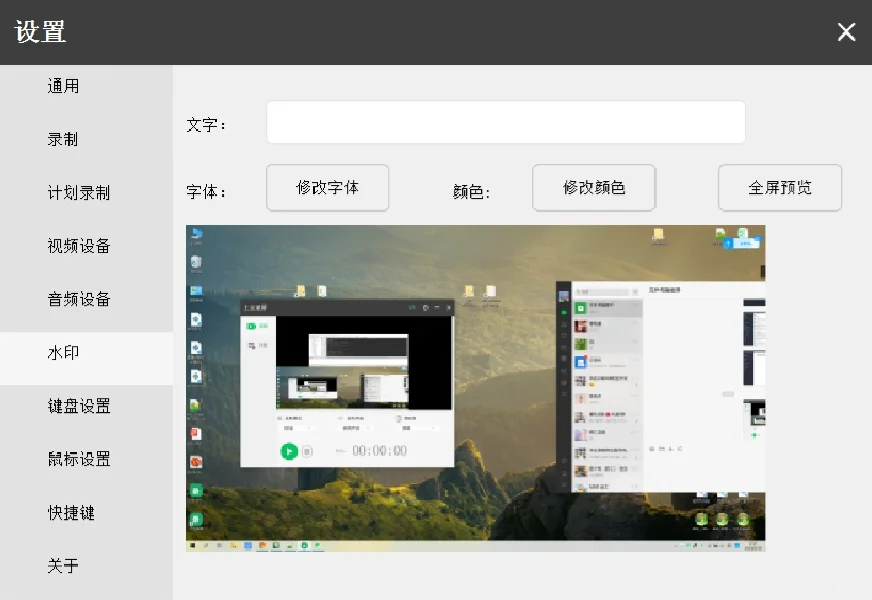Click the center of the watermark preview
Screen dimensions: 872x600
(475, 387)
